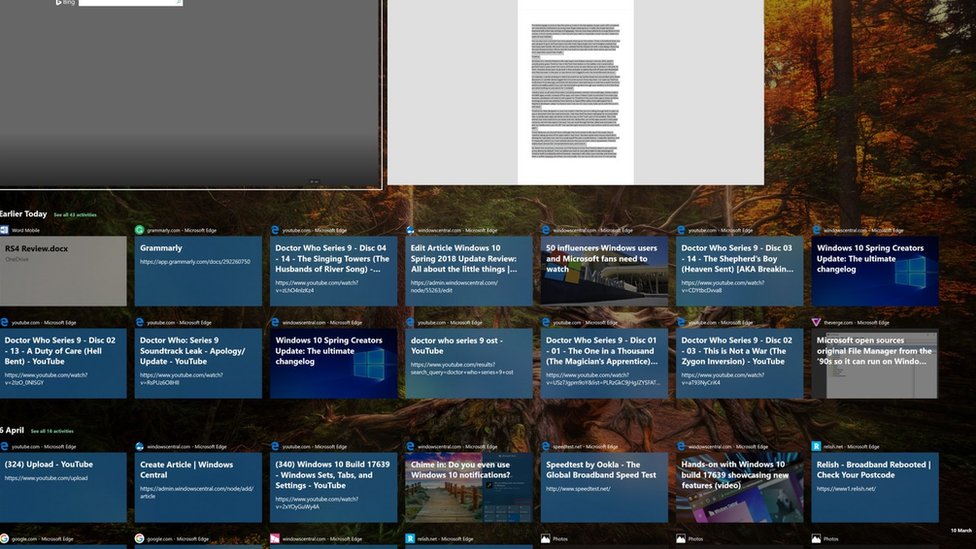Click Edge icon above Speedtest card

pos(546,446)
